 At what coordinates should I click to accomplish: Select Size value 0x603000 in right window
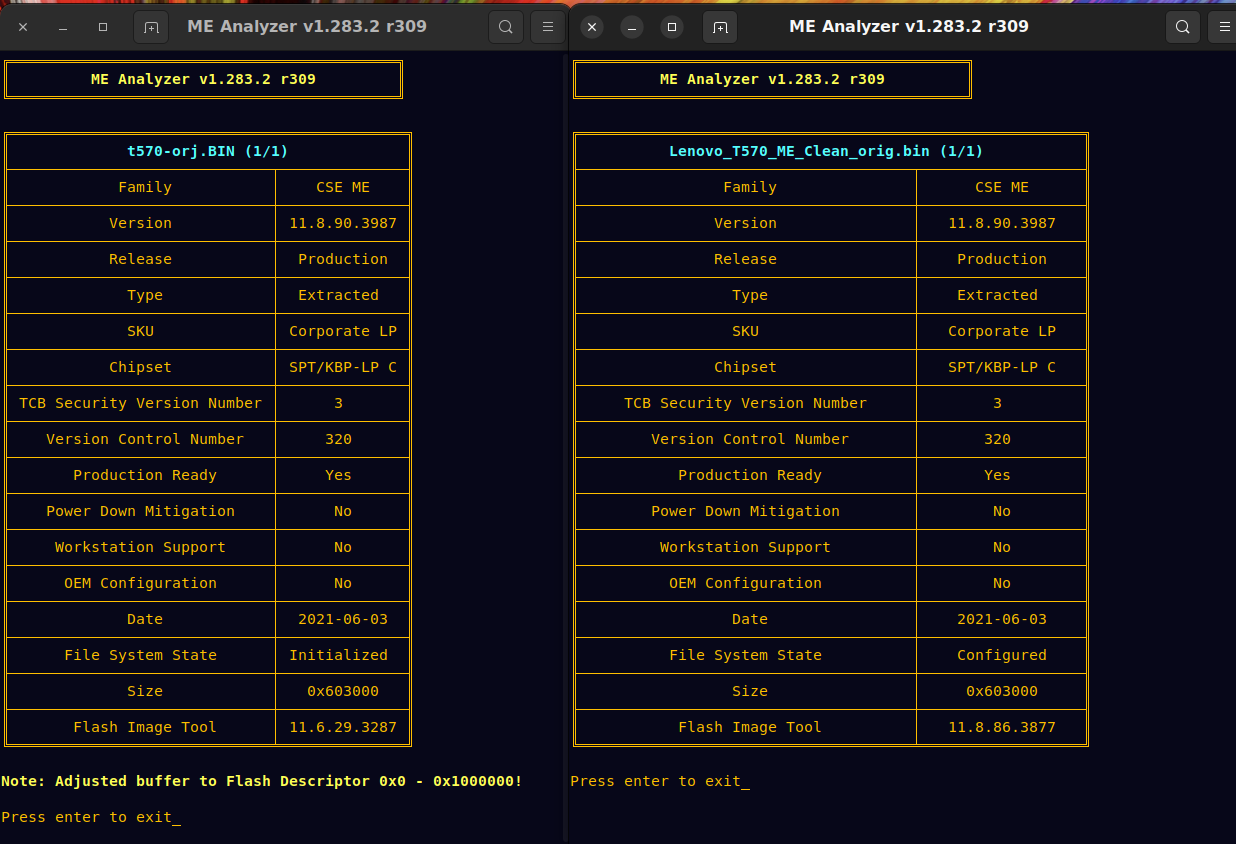click(1002, 691)
